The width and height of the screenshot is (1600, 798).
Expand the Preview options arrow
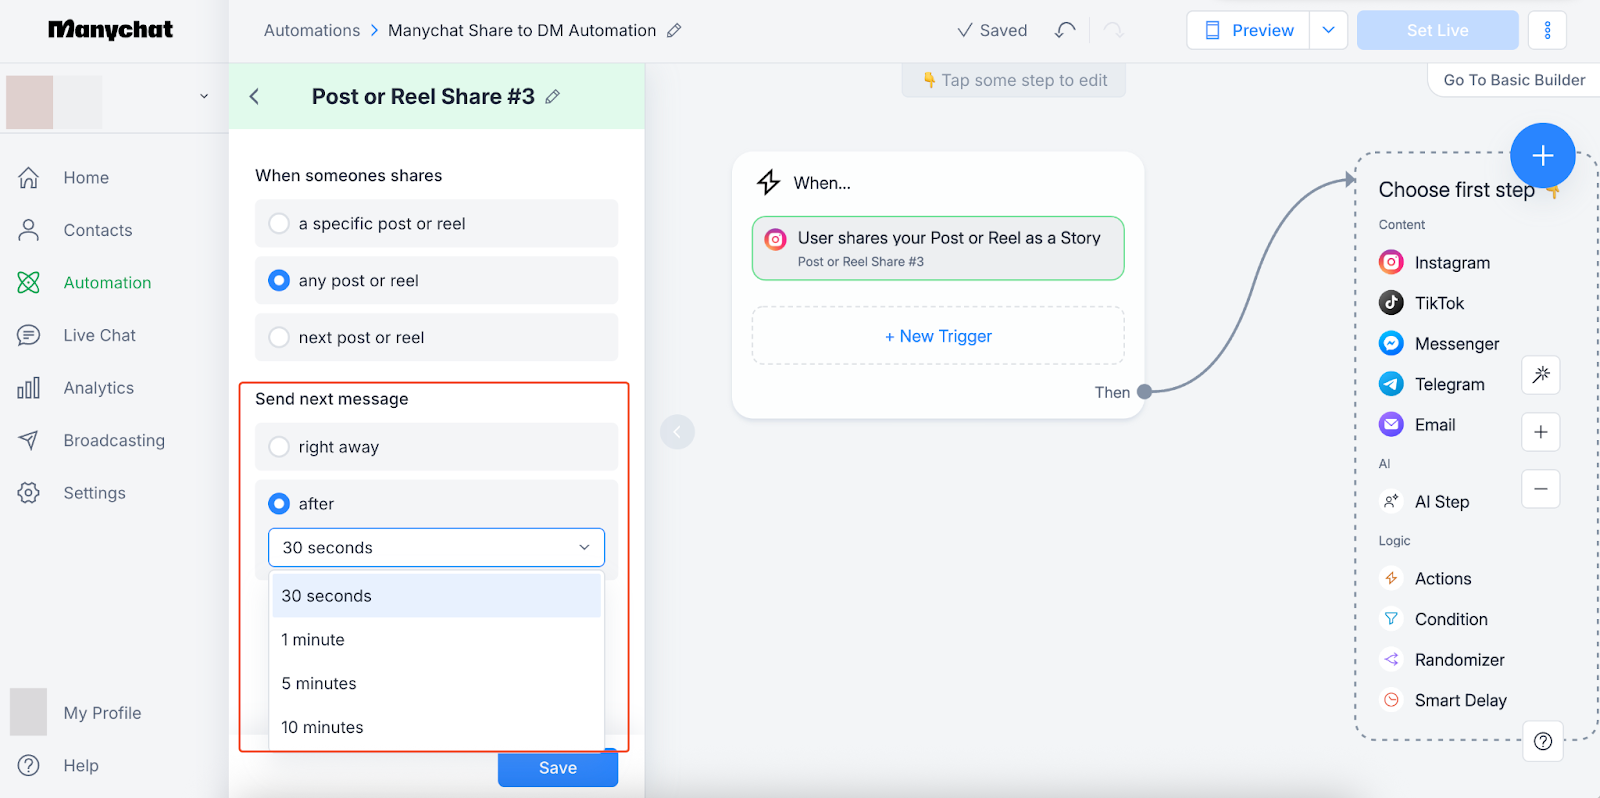point(1328,30)
